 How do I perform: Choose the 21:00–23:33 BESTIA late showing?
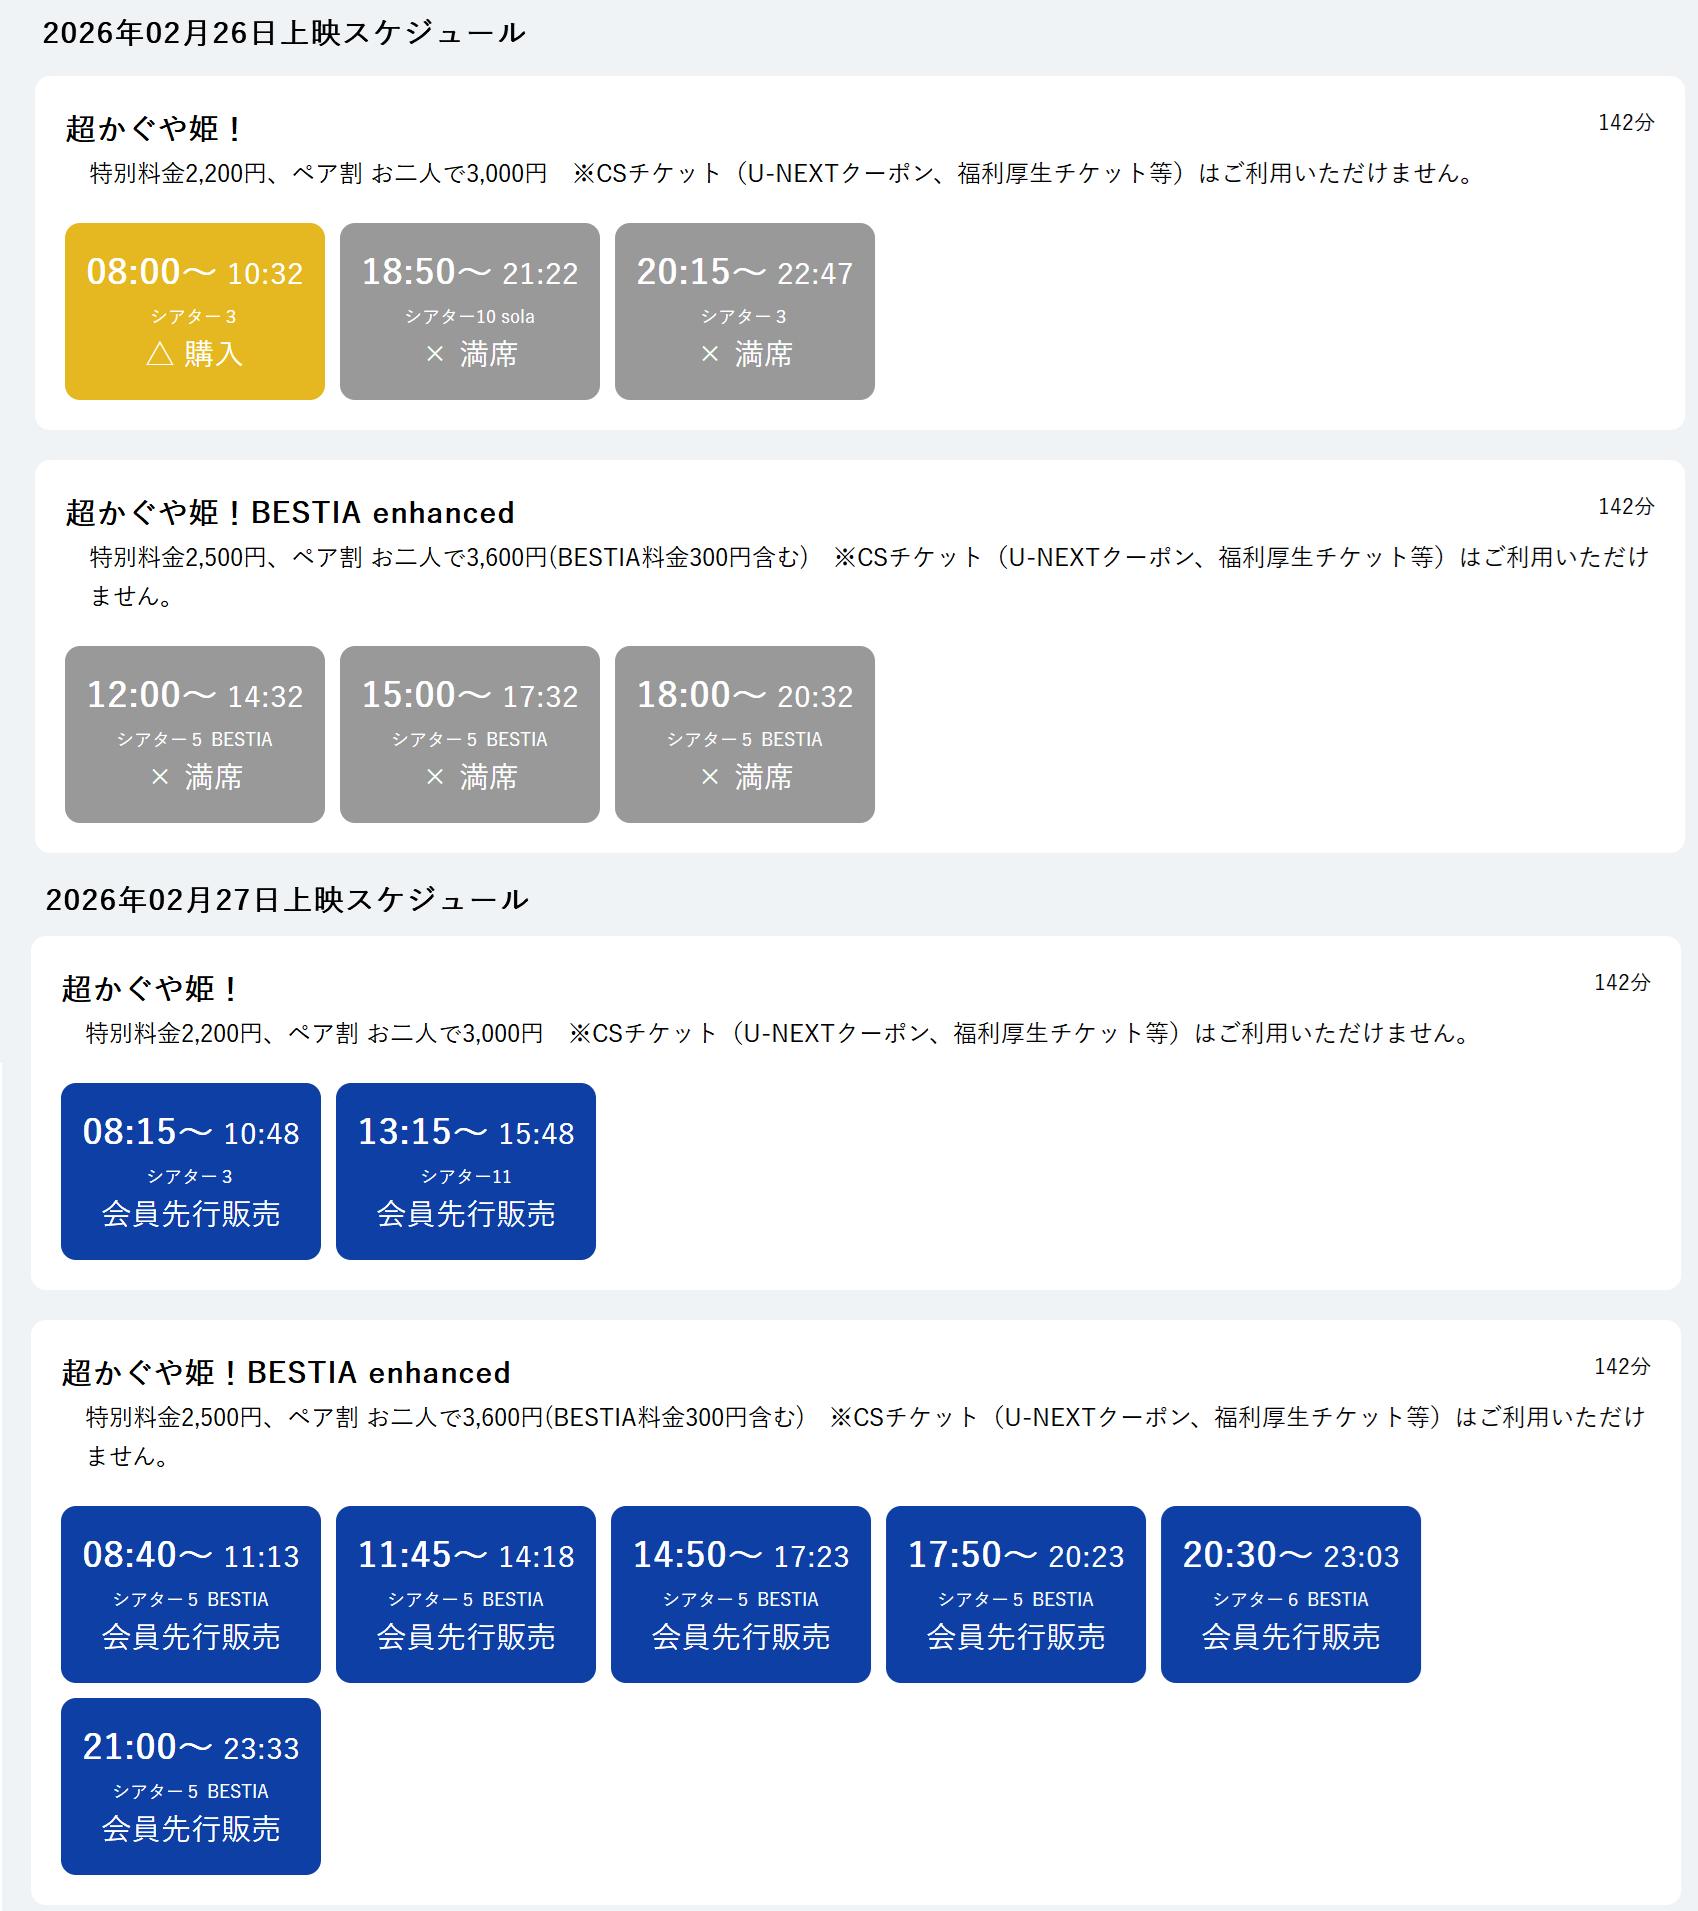click(190, 1786)
